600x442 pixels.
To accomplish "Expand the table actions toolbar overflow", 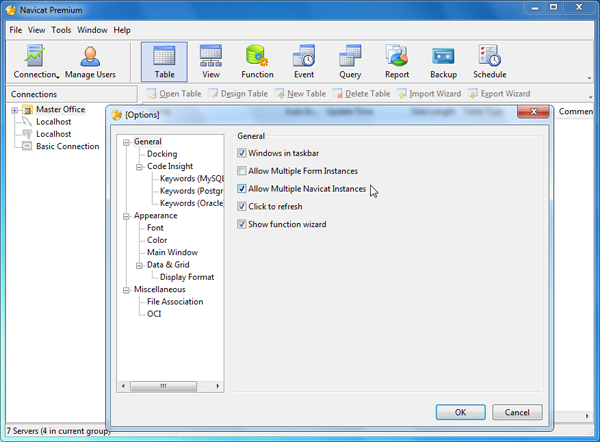I will tap(590, 97).
